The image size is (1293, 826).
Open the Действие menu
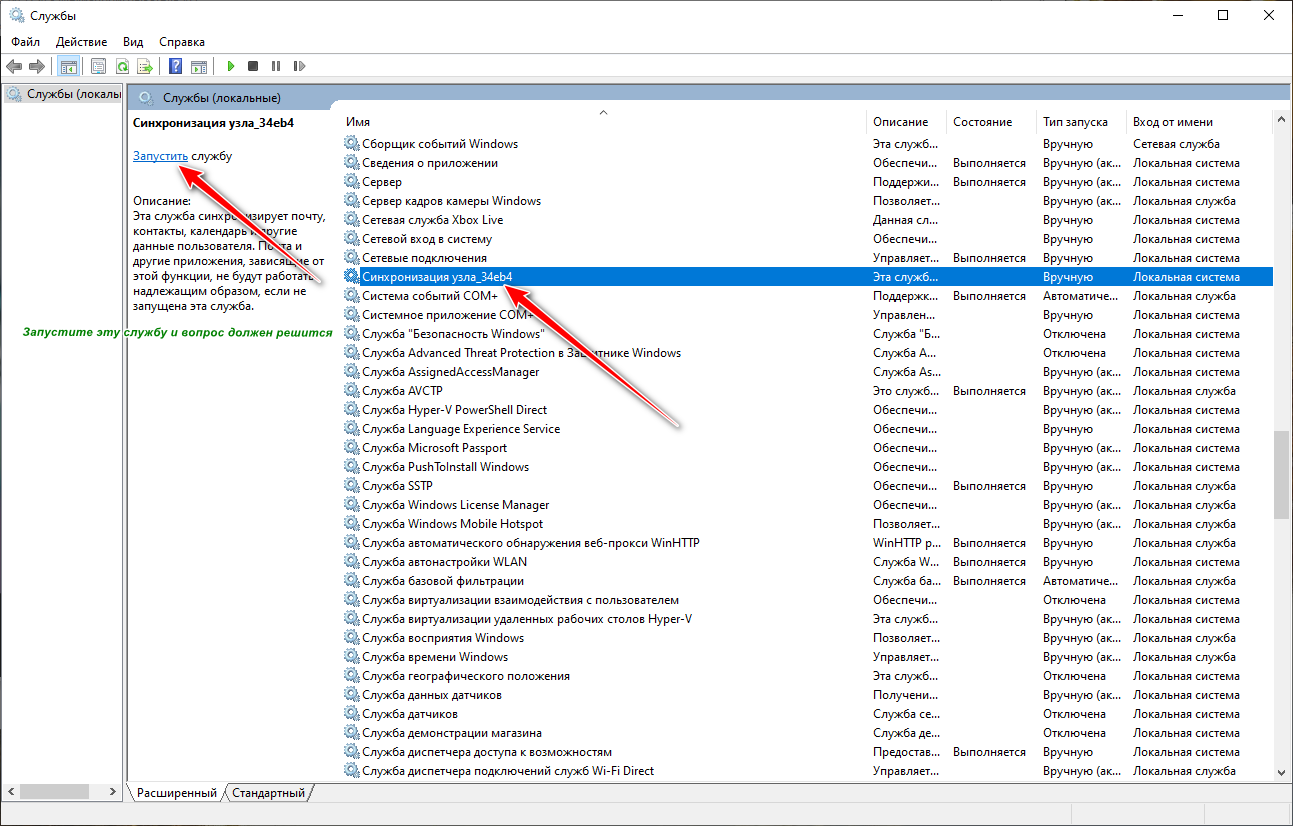pos(82,42)
